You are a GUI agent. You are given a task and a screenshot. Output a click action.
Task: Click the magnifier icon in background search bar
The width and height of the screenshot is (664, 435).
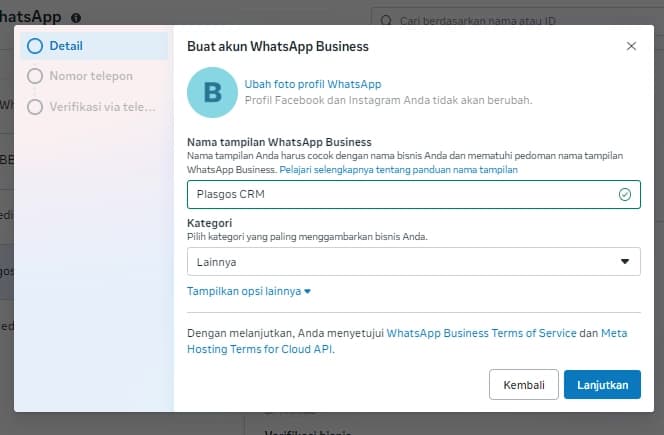point(386,20)
